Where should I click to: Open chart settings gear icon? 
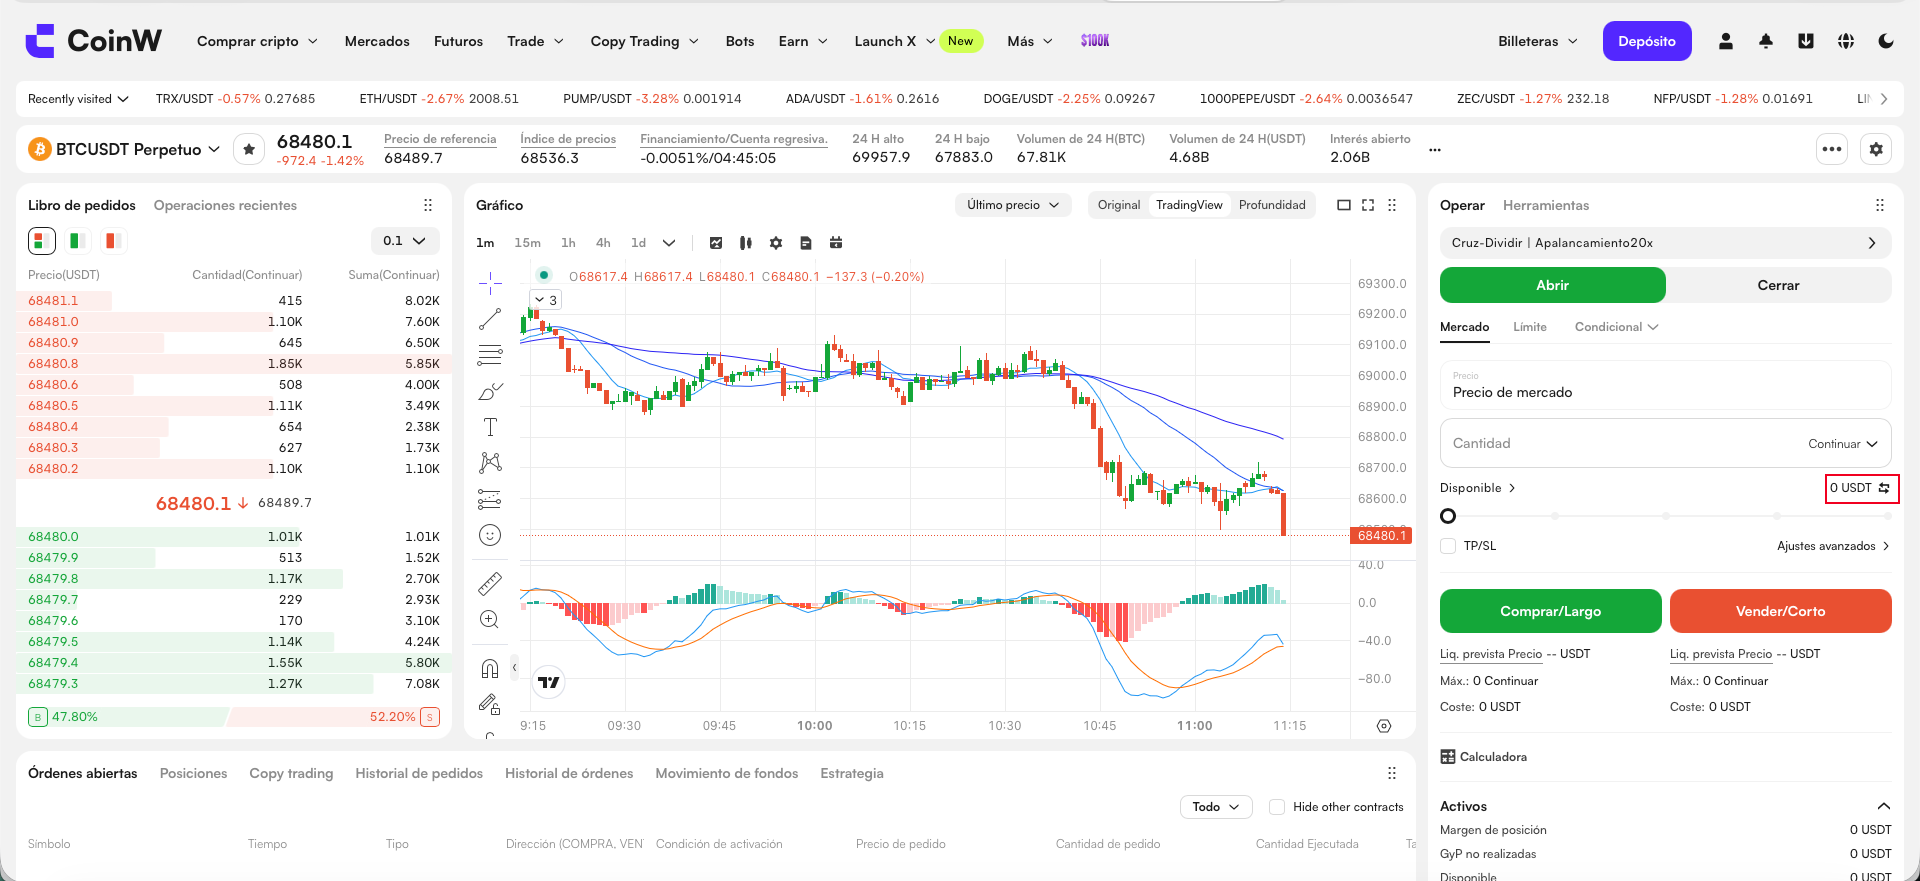pyautogui.click(x=776, y=243)
